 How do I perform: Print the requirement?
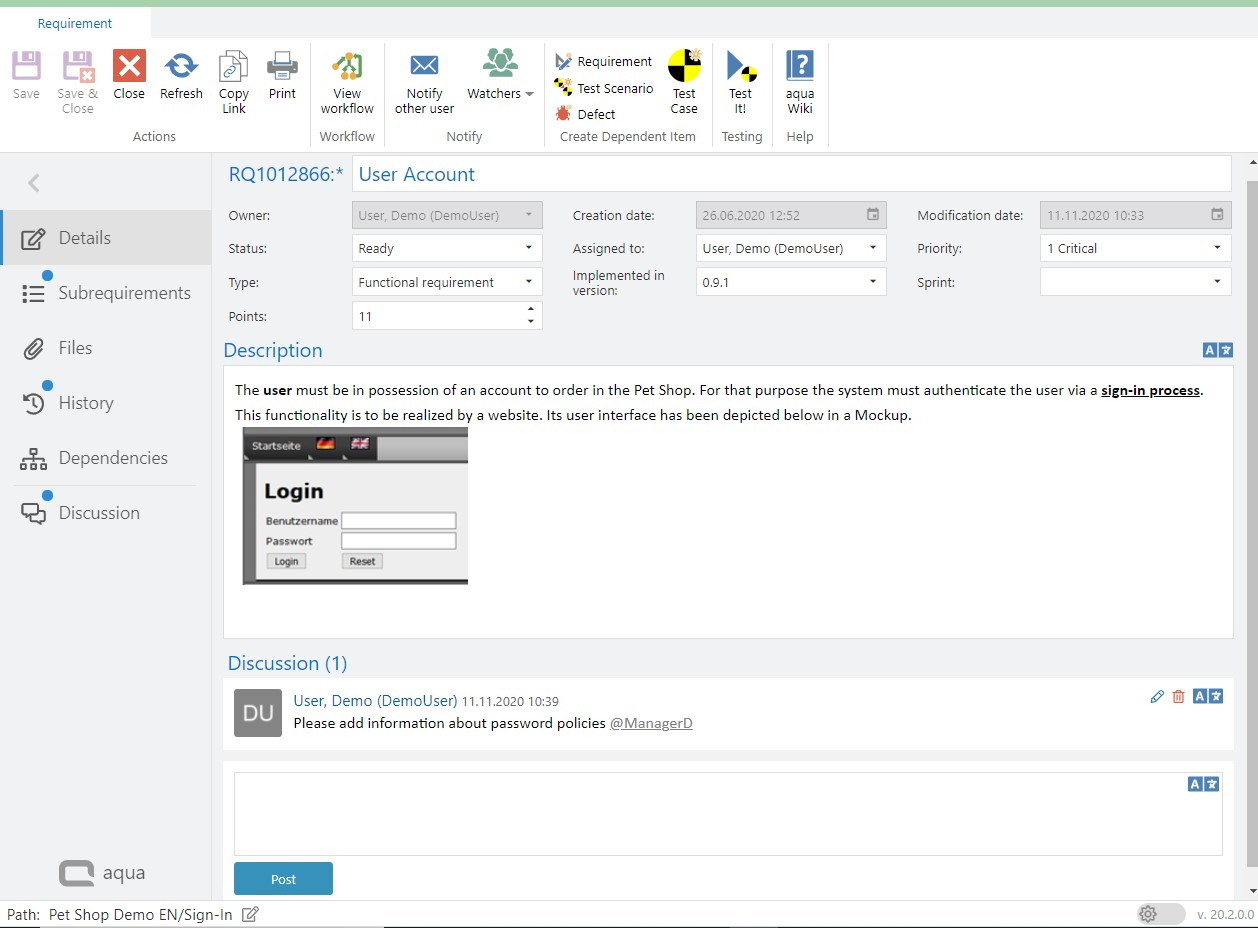click(x=282, y=67)
